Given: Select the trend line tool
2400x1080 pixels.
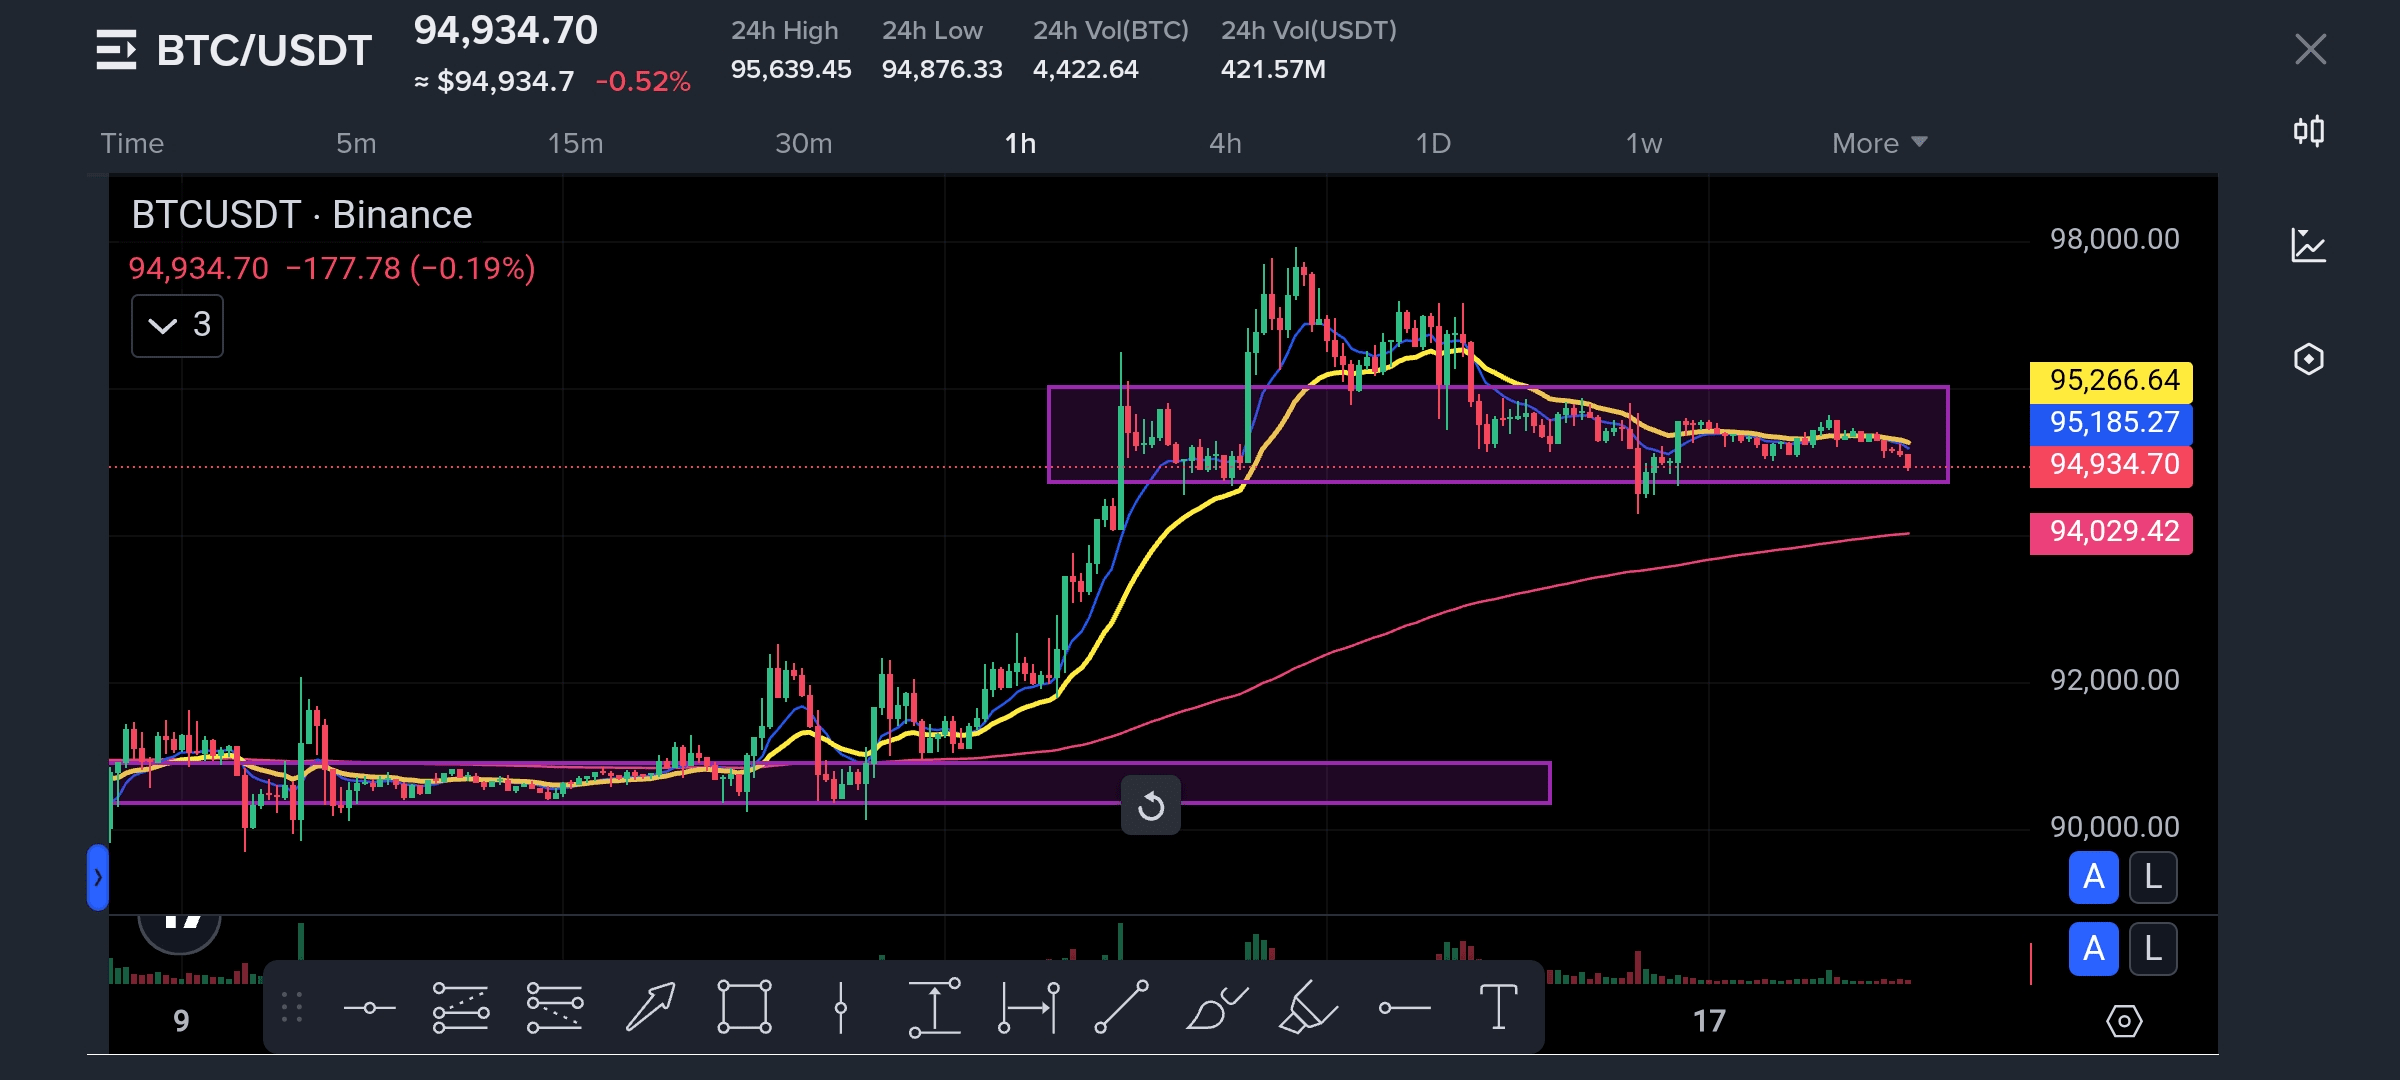Looking at the screenshot, I should [x=1121, y=1007].
